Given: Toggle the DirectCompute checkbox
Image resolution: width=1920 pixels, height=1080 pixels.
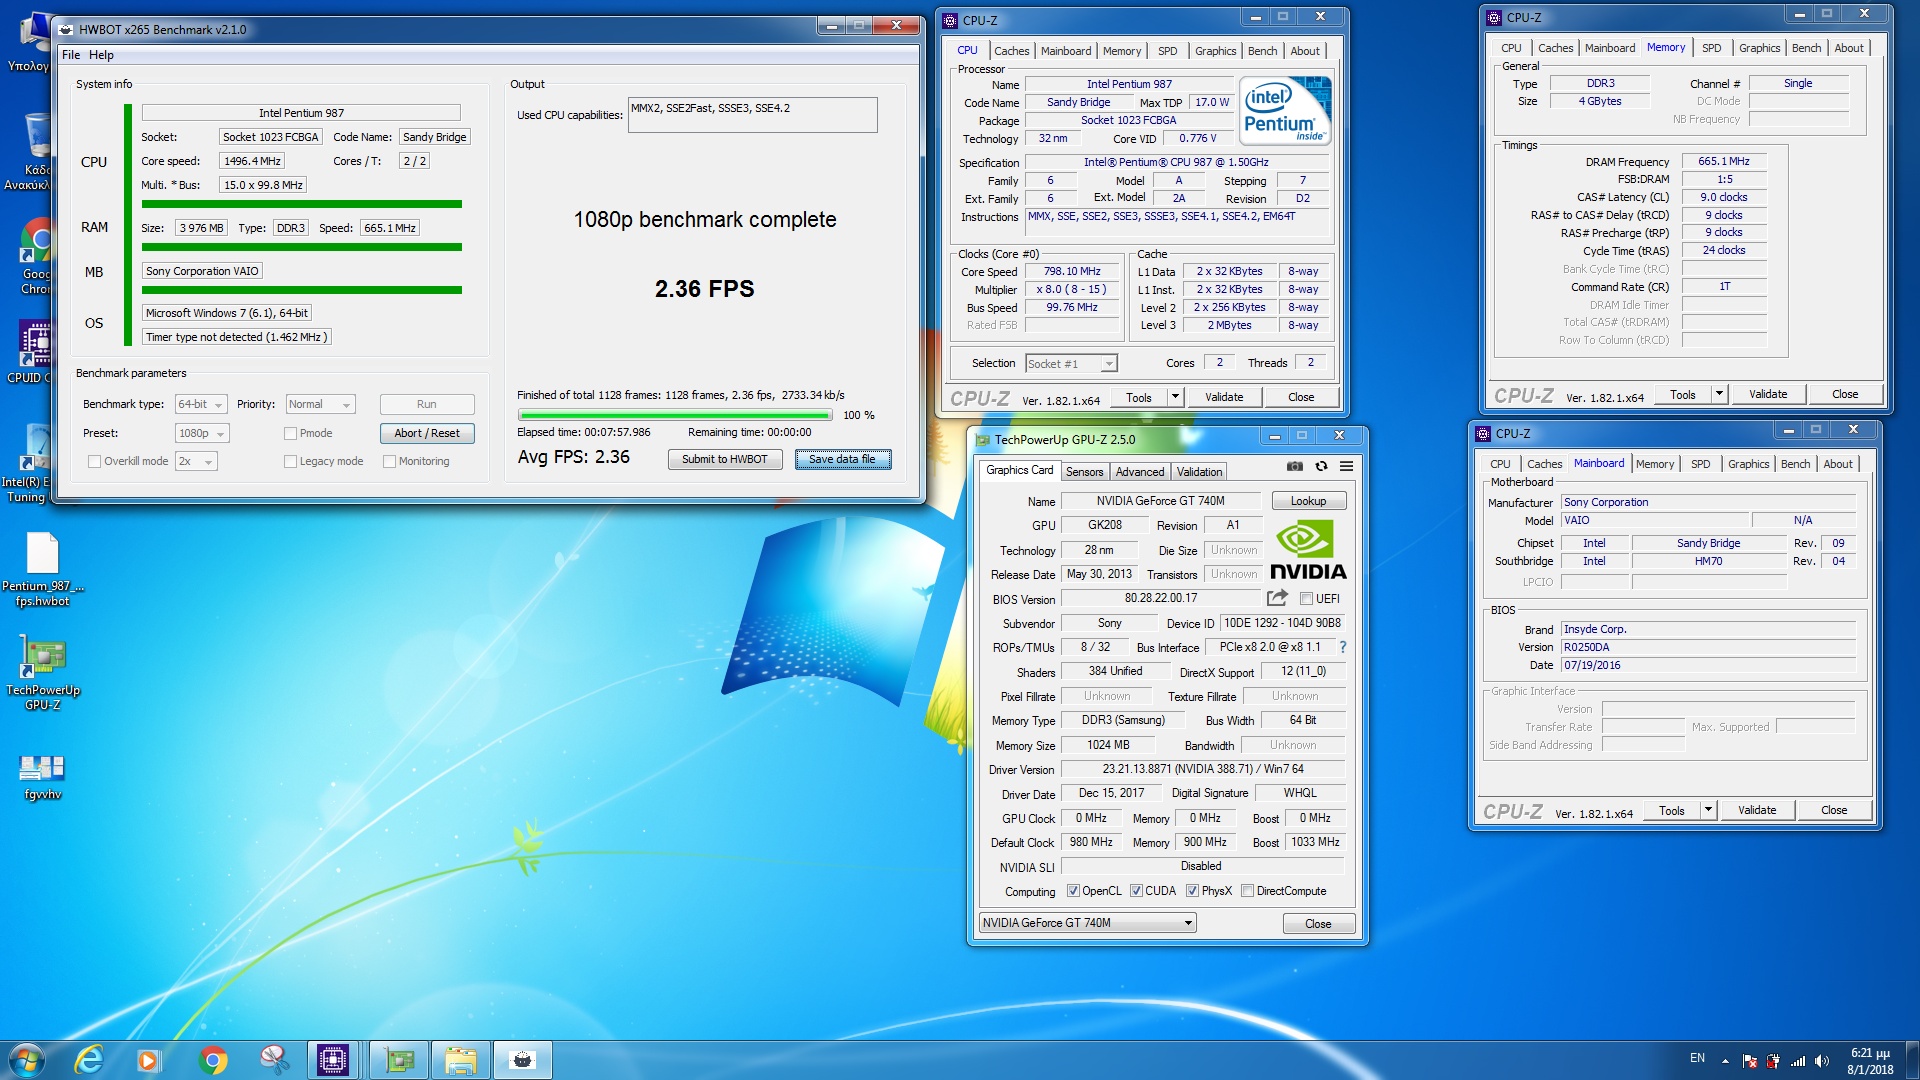Looking at the screenshot, I should tap(1247, 890).
